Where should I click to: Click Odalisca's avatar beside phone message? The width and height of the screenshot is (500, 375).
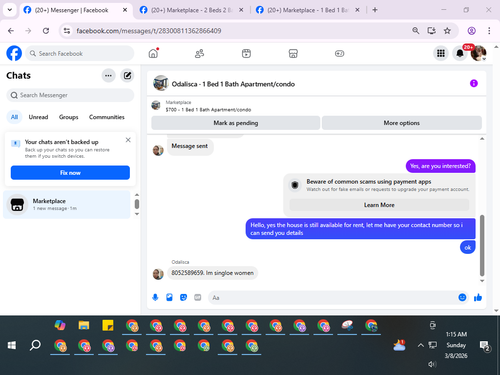[x=158, y=274]
